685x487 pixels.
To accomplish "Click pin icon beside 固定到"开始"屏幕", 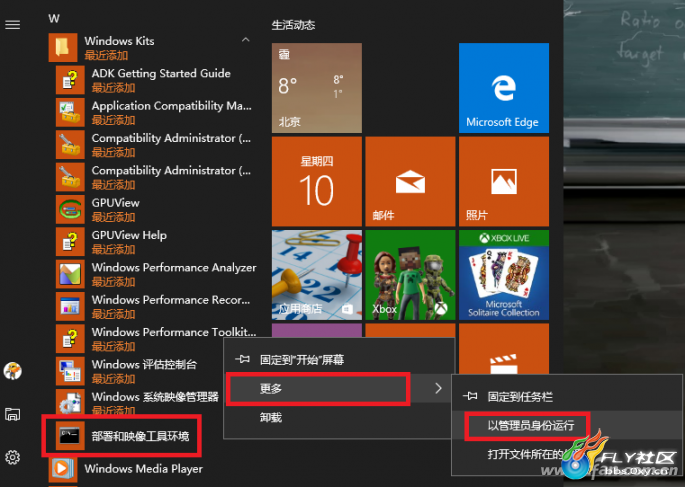I will (242, 359).
